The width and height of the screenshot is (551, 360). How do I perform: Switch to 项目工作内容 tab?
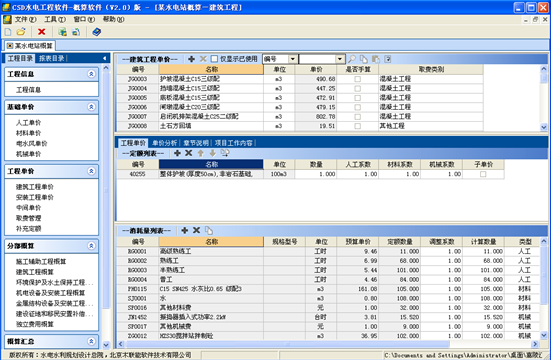click(233, 143)
